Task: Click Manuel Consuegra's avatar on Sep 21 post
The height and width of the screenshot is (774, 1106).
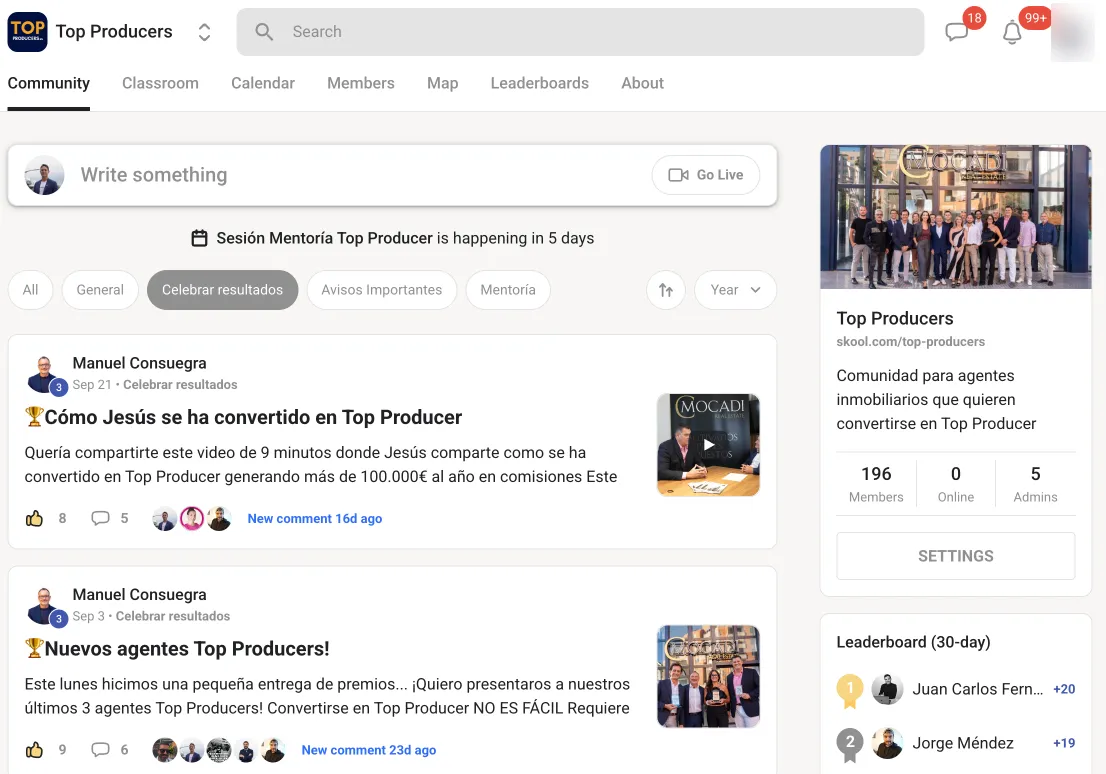Action: [x=44, y=375]
